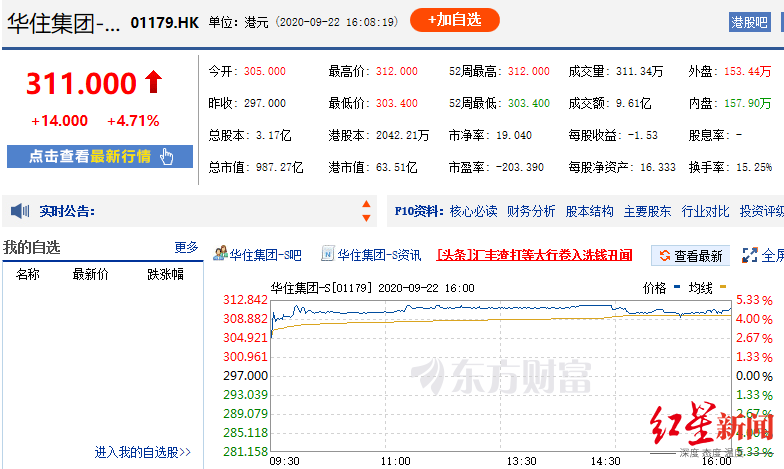Click 昨收 value 297.000

(265, 103)
